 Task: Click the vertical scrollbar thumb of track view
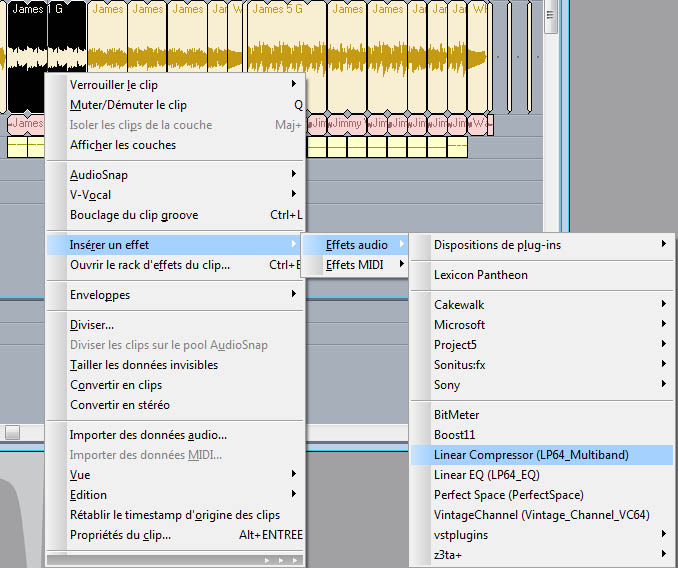pos(551,16)
